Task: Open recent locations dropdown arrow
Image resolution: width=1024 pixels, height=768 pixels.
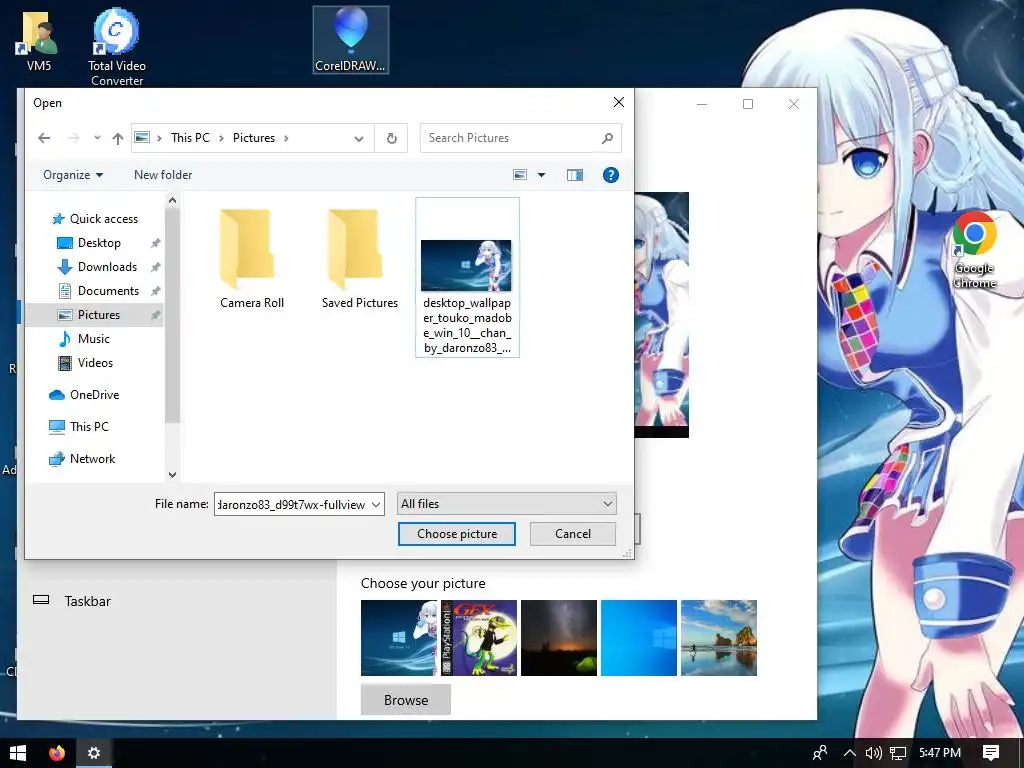Action: pos(97,138)
